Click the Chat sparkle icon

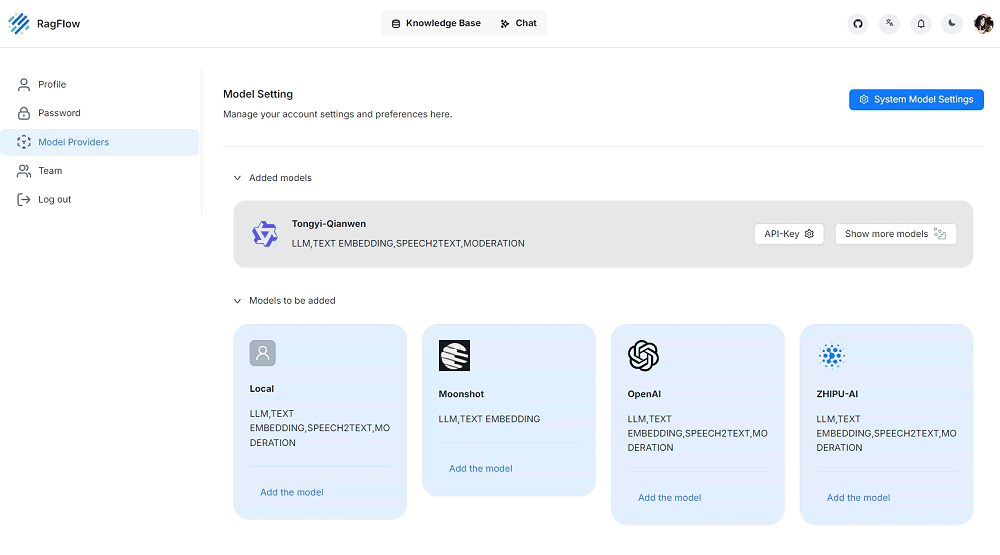click(x=504, y=24)
